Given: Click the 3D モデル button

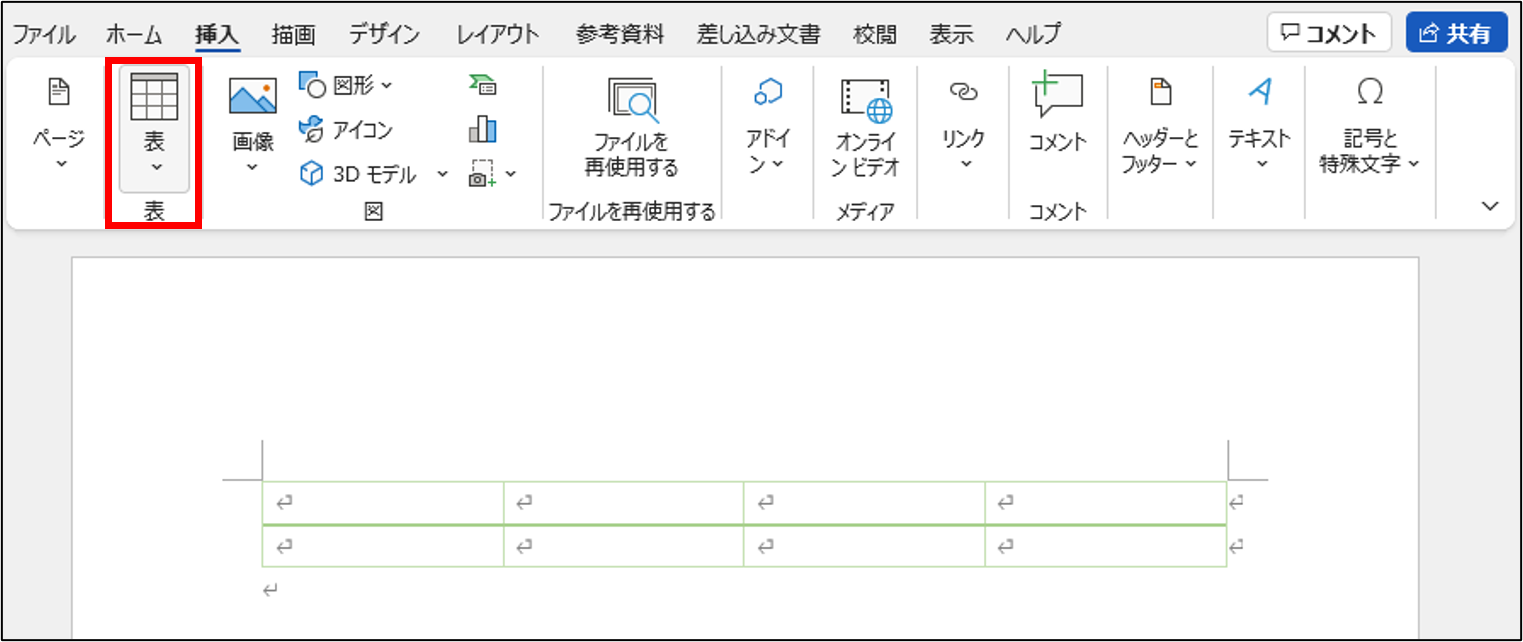Looking at the screenshot, I should (x=359, y=175).
